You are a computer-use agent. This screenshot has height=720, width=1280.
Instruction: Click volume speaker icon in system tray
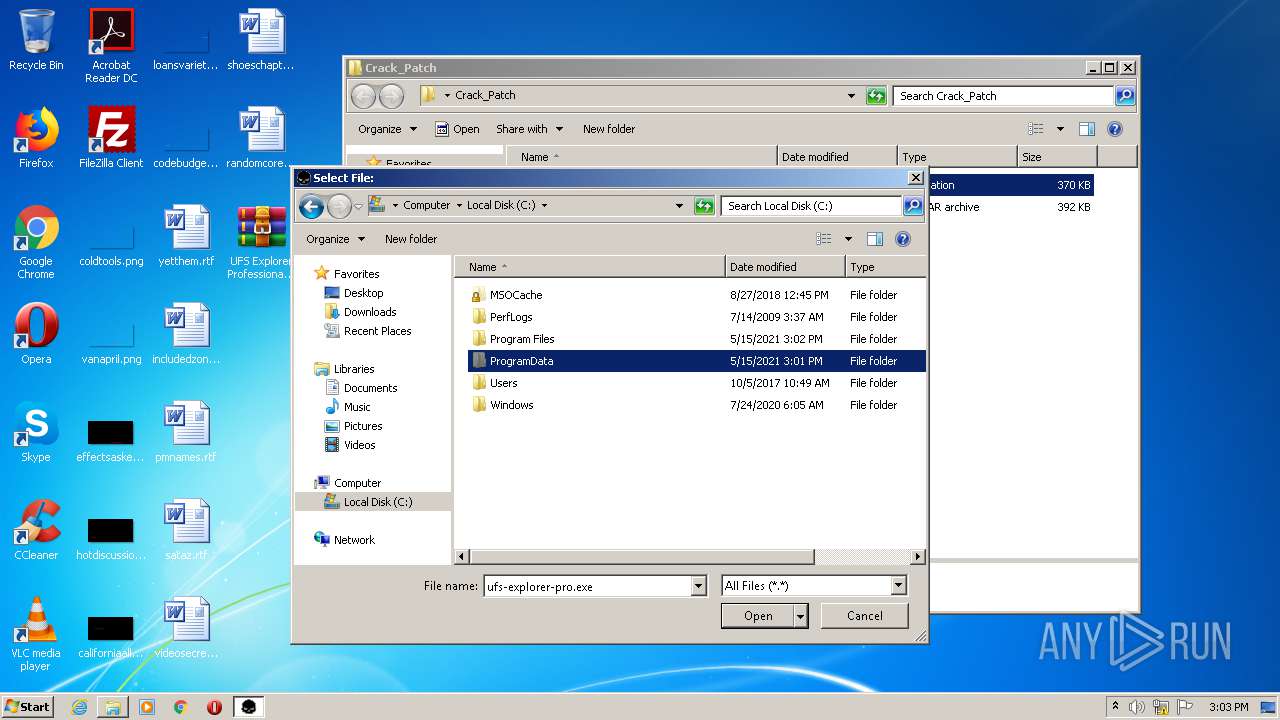(x=1137, y=707)
